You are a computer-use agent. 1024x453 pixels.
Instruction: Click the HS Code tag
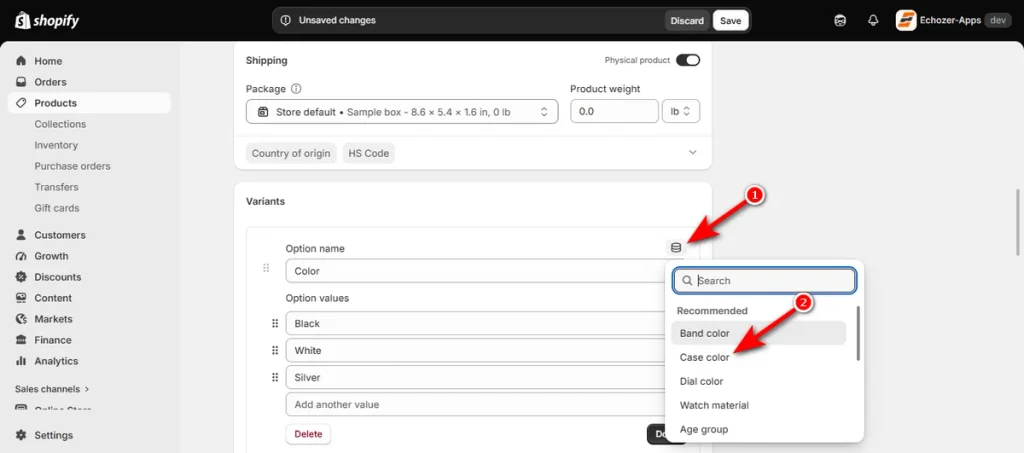click(x=368, y=153)
